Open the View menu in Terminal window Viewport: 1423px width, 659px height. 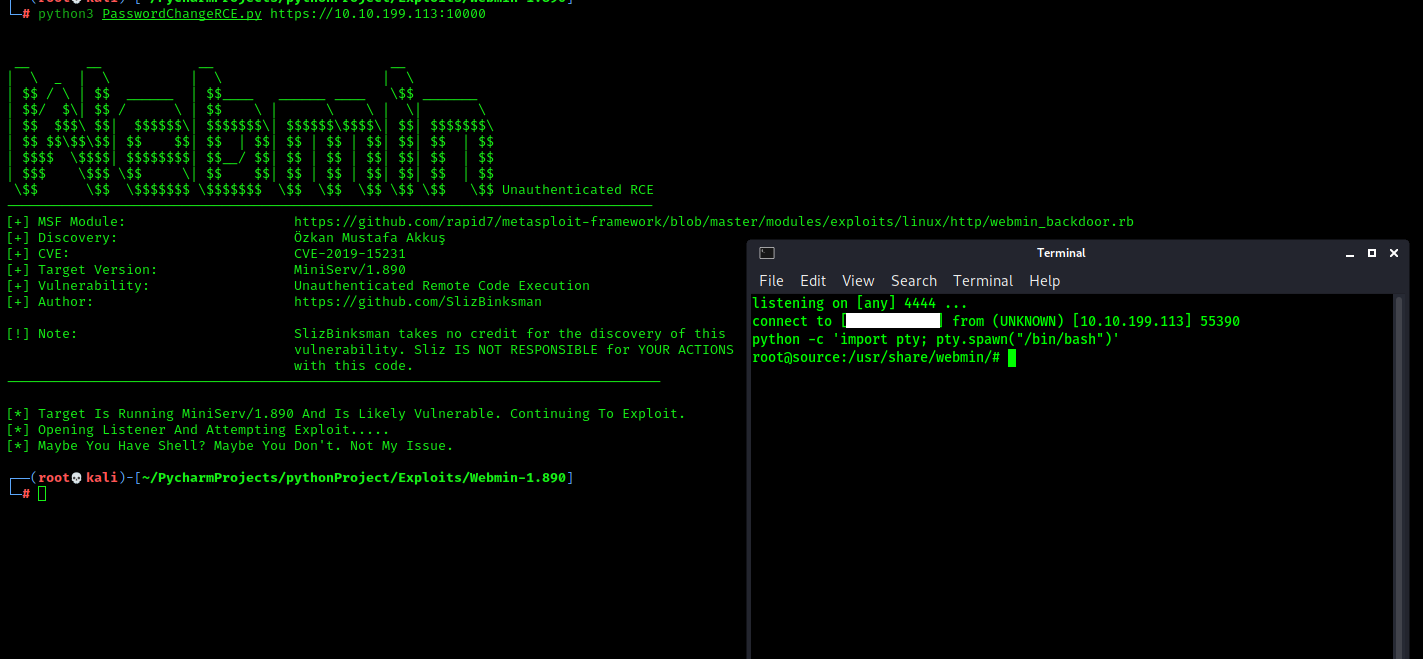click(858, 281)
